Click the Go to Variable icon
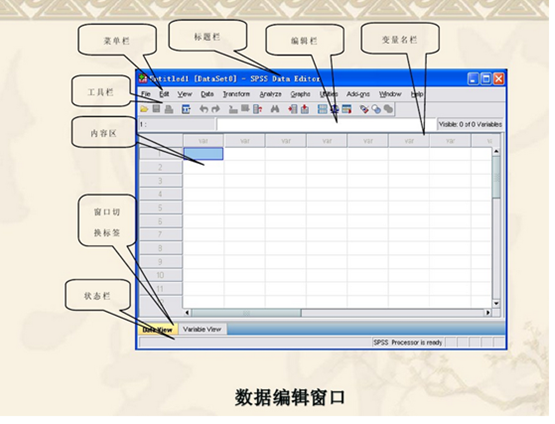The image size is (555, 424). click(x=245, y=109)
